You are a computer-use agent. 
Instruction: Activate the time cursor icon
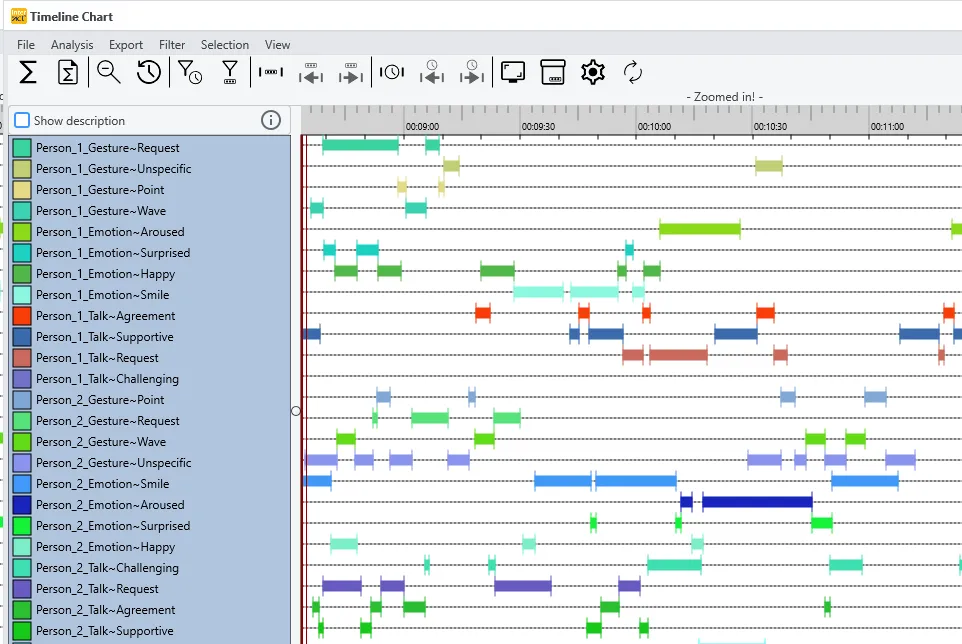tap(391, 72)
